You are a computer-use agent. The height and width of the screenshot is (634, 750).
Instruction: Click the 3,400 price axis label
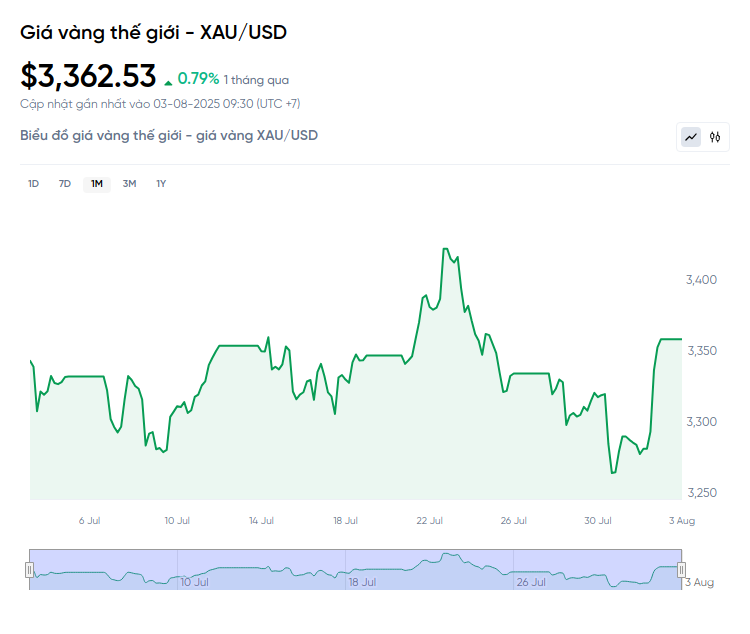[x=701, y=279]
